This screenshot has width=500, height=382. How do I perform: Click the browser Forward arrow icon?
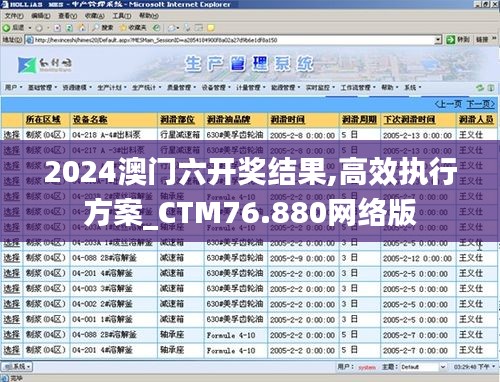(39, 28)
